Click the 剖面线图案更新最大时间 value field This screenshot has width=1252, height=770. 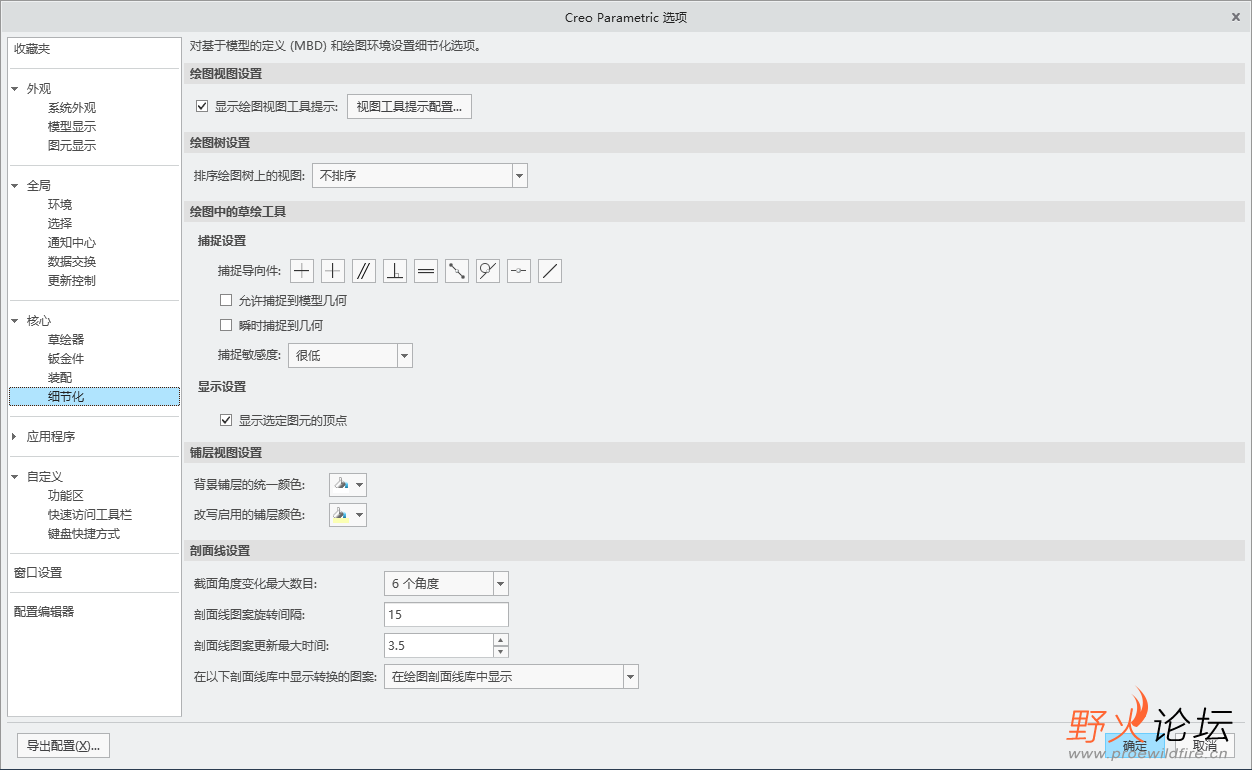pyautogui.click(x=439, y=646)
